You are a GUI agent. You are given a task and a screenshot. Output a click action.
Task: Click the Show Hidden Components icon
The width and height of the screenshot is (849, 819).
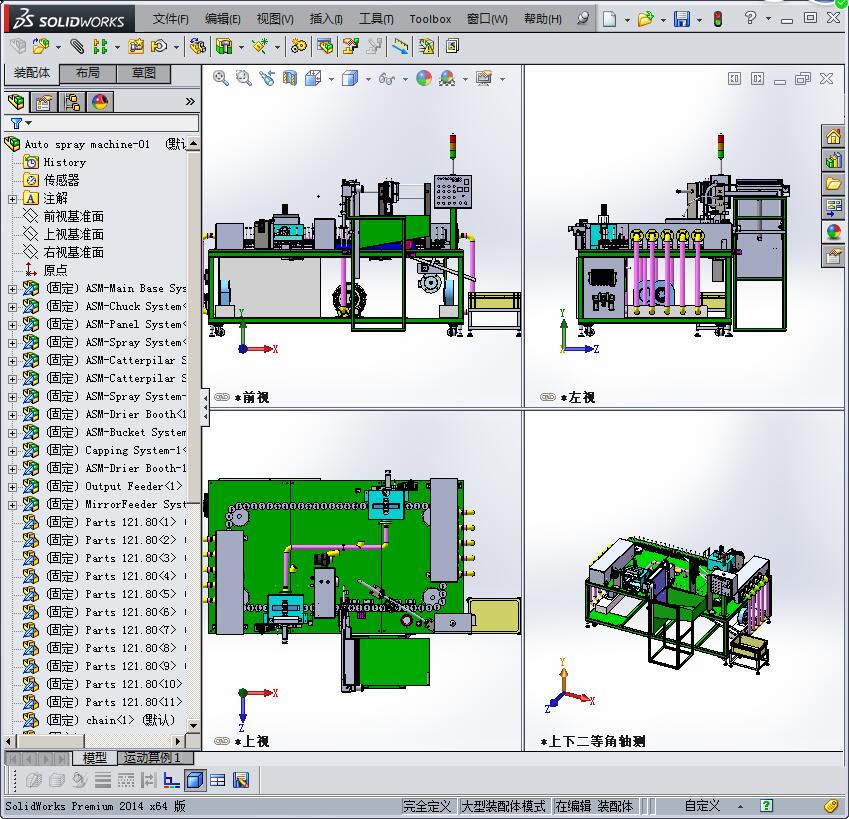pyautogui.click(x=198, y=47)
